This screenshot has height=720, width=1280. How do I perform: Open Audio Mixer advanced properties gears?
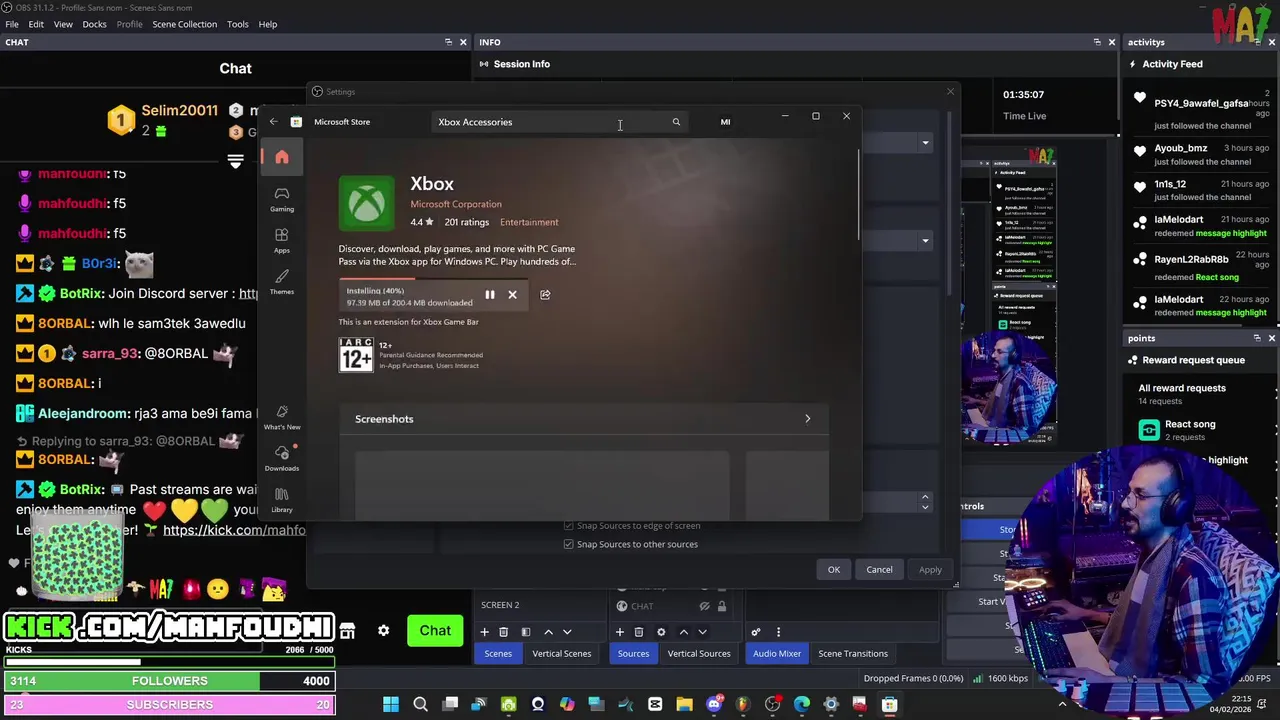(756, 632)
